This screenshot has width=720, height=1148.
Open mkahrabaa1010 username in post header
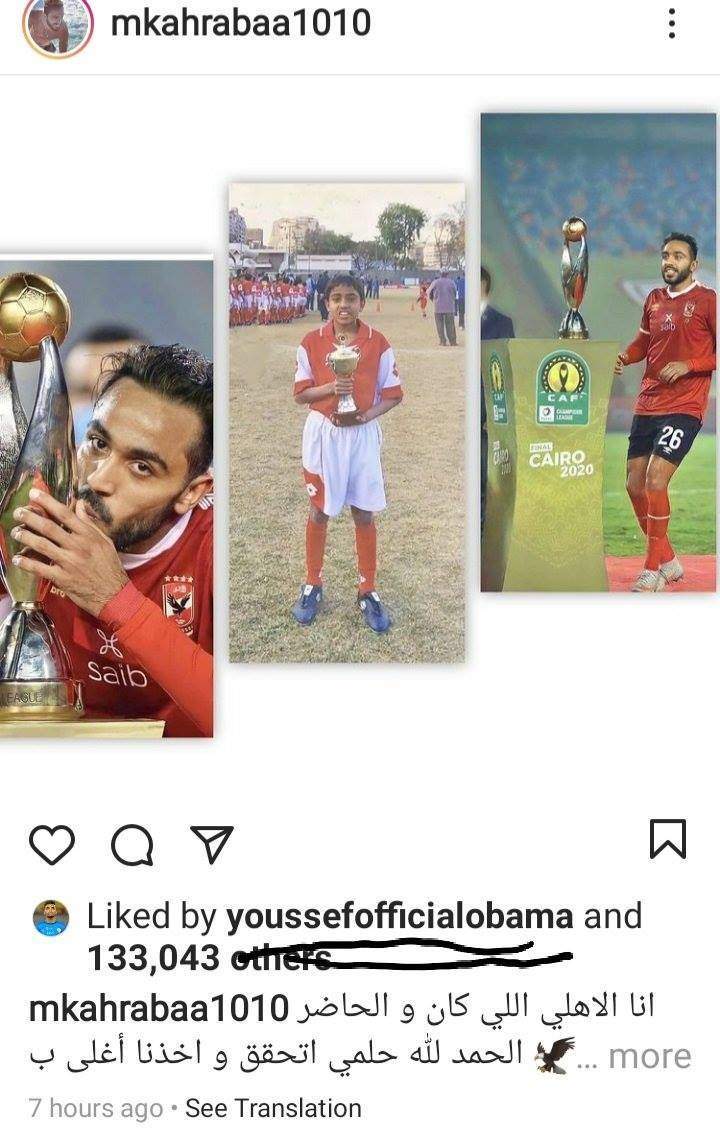[x=241, y=23]
